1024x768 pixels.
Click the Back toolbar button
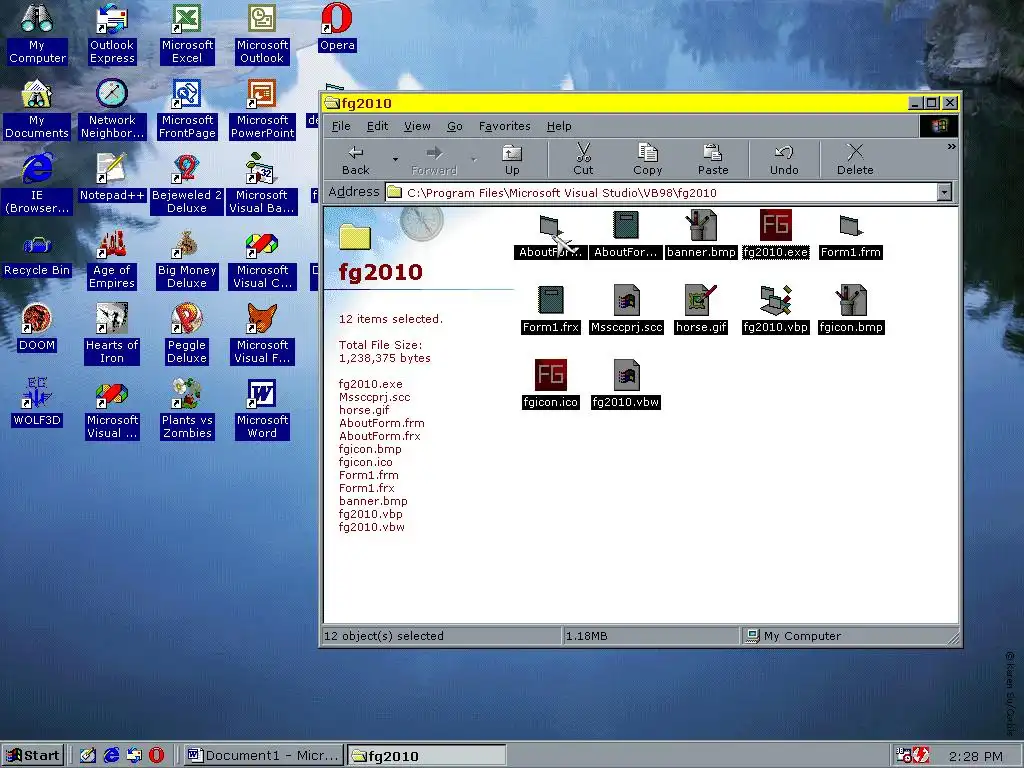[x=355, y=160]
